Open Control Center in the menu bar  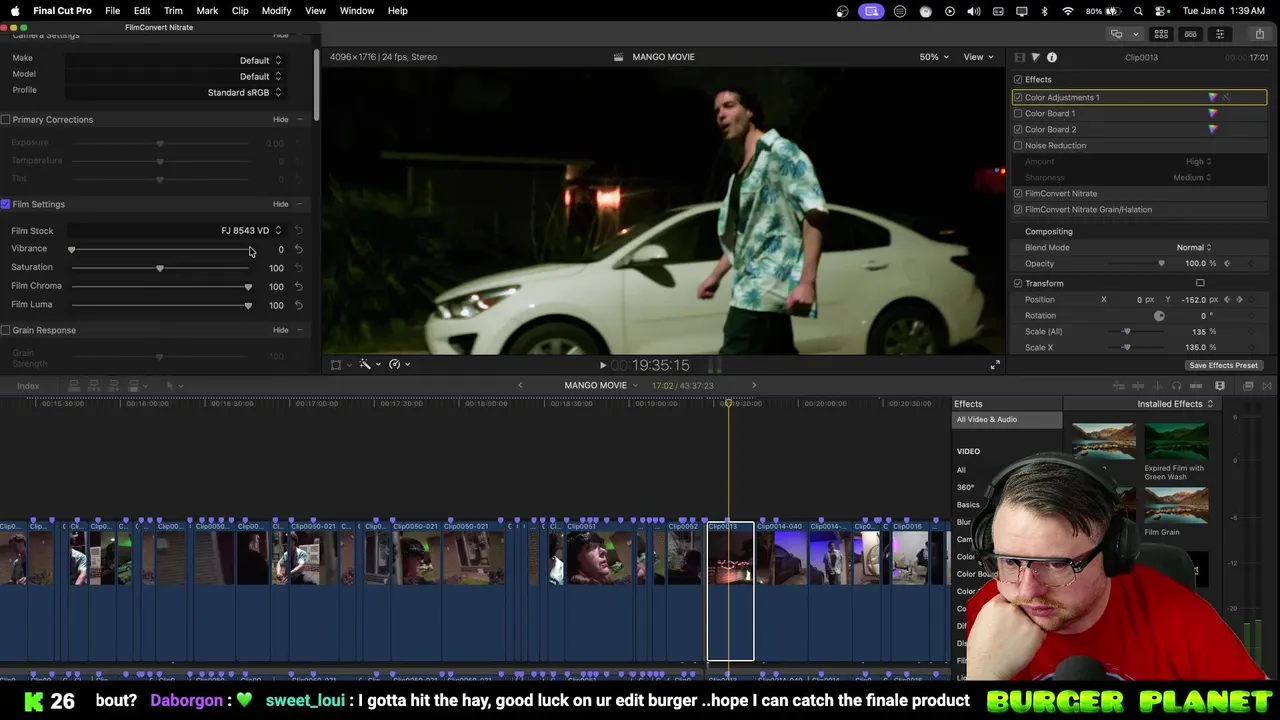click(1161, 11)
